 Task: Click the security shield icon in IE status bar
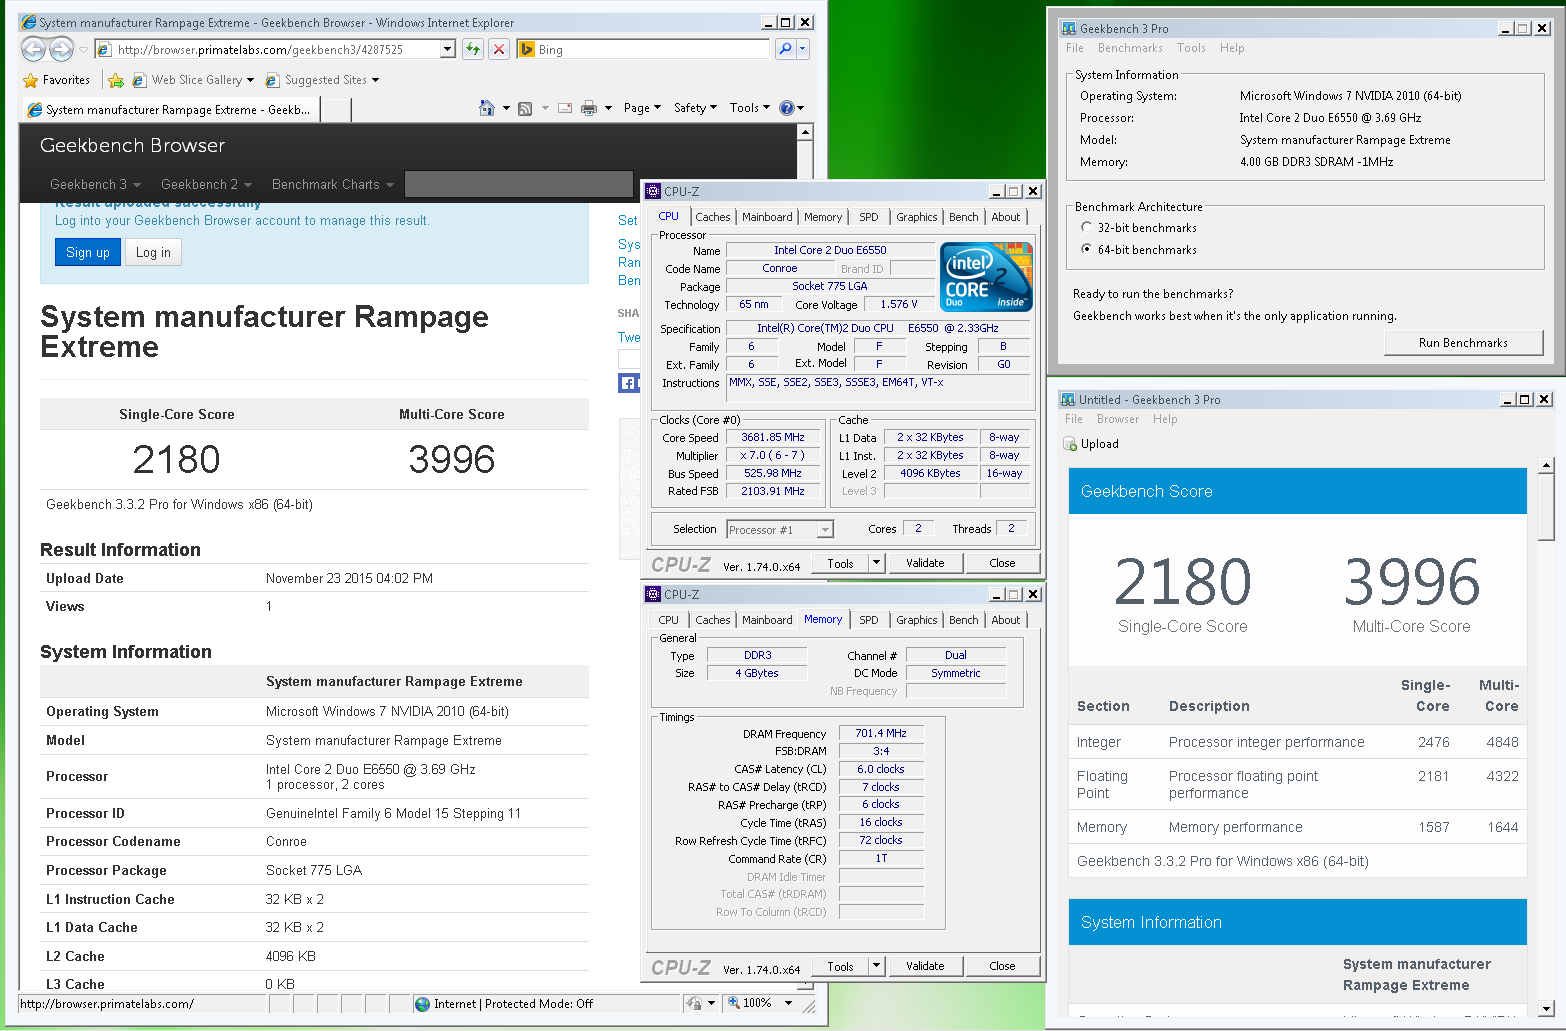pyautogui.click(x=693, y=1003)
